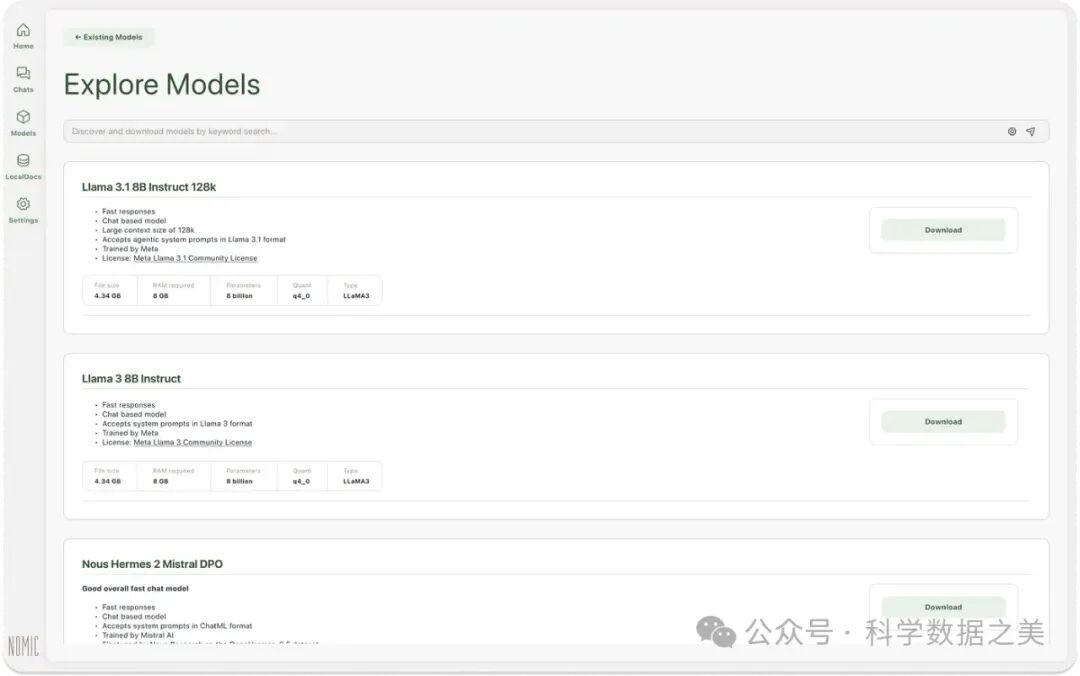Click the send arrow icon in search bar
The height and width of the screenshot is (676, 1080).
pyautogui.click(x=1030, y=131)
